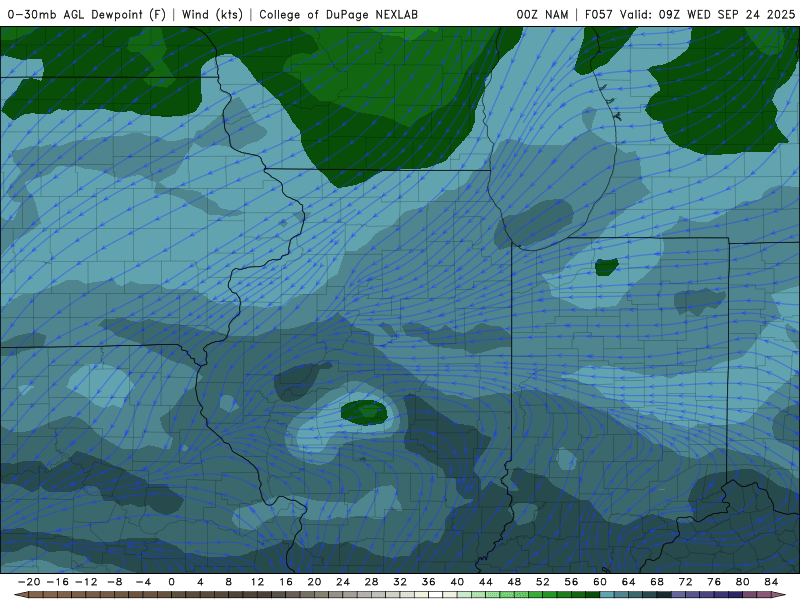Click the 48 legend value
The height and width of the screenshot is (600, 800).
514,582
